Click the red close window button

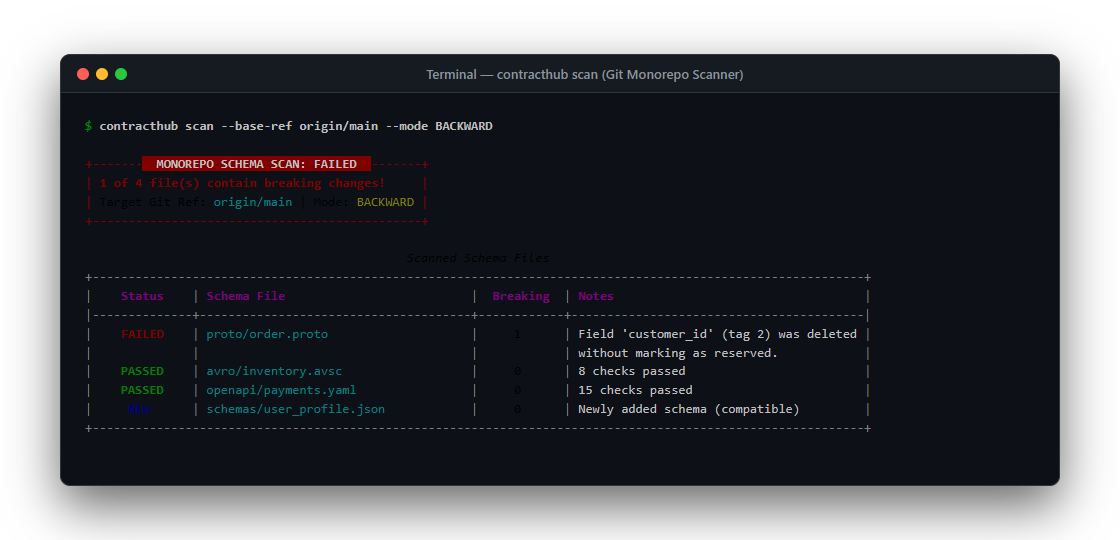tap(83, 74)
